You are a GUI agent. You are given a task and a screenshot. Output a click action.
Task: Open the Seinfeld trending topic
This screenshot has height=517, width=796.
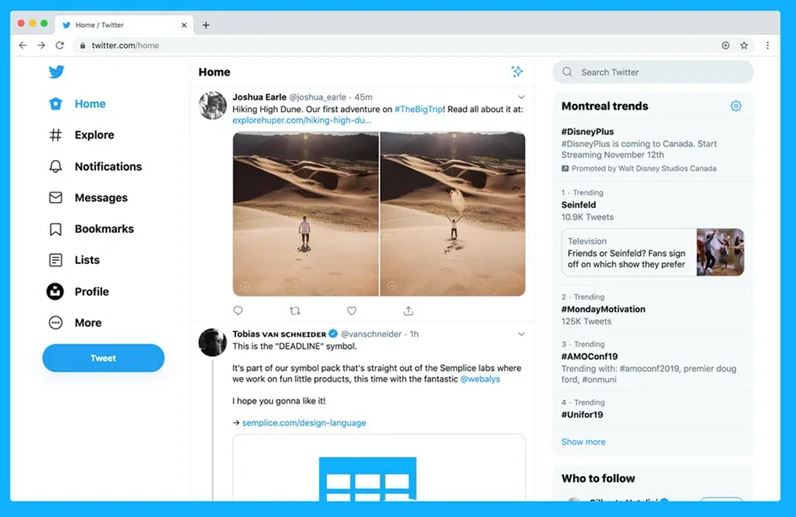point(579,205)
